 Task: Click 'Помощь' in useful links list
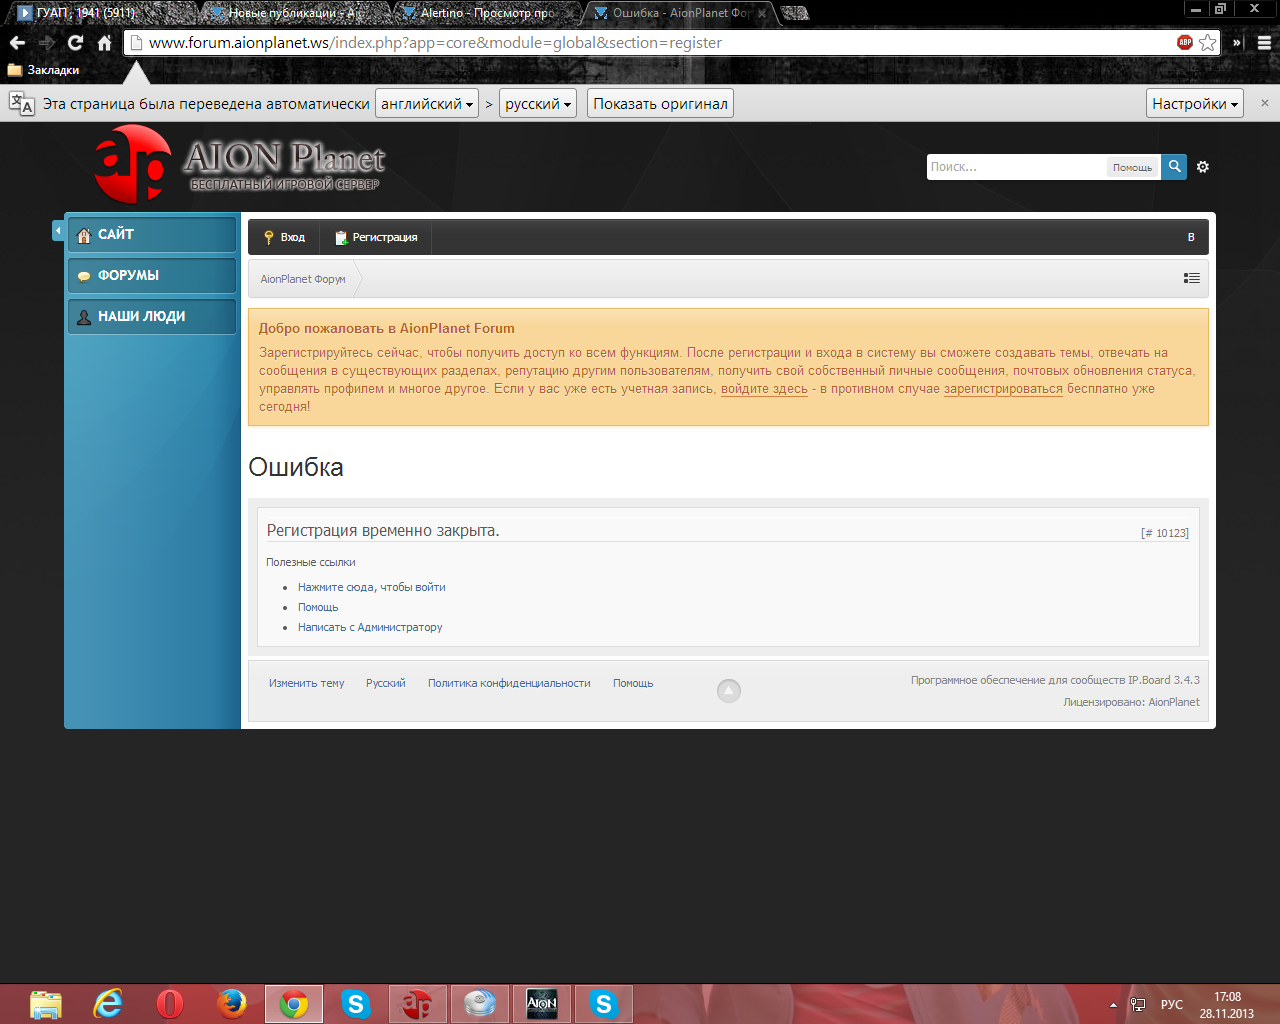(318, 607)
